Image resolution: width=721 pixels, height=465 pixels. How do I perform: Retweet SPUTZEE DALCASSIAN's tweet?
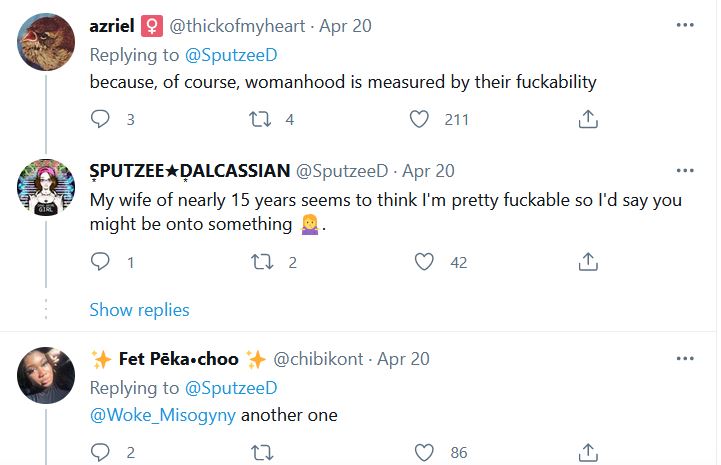tap(262, 262)
